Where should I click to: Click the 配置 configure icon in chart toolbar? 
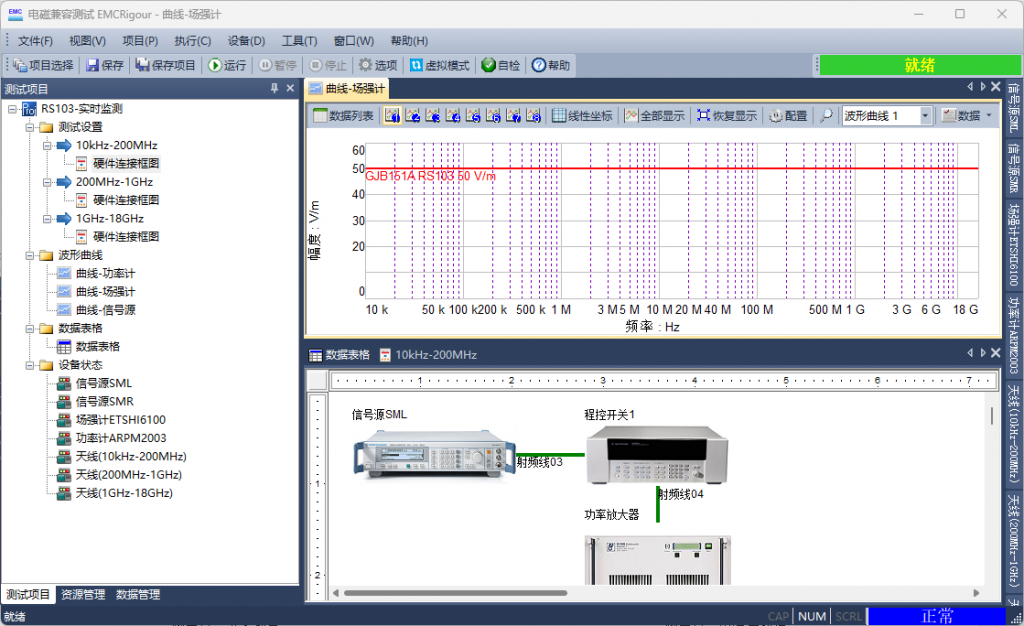coord(788,116)
